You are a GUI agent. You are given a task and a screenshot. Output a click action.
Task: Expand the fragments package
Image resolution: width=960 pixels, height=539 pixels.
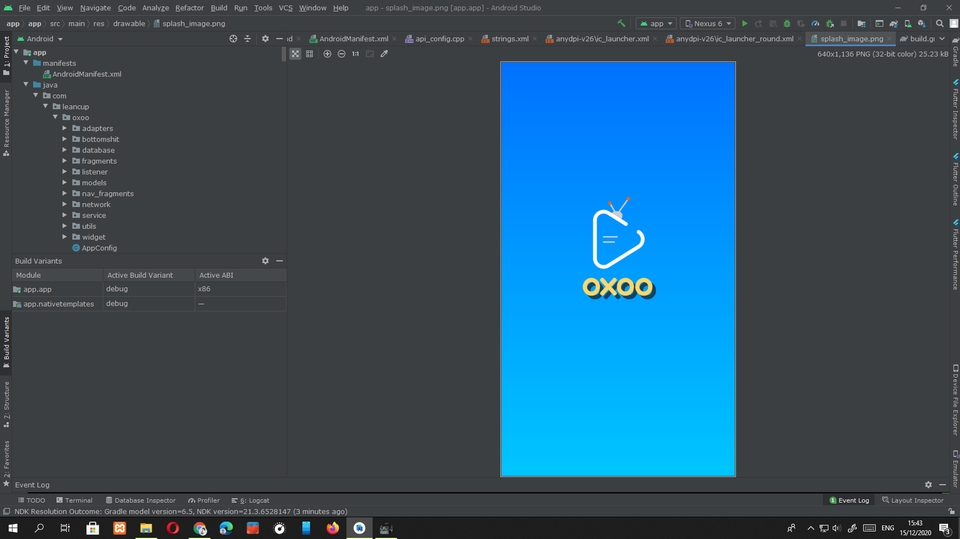tap(65, 161)
